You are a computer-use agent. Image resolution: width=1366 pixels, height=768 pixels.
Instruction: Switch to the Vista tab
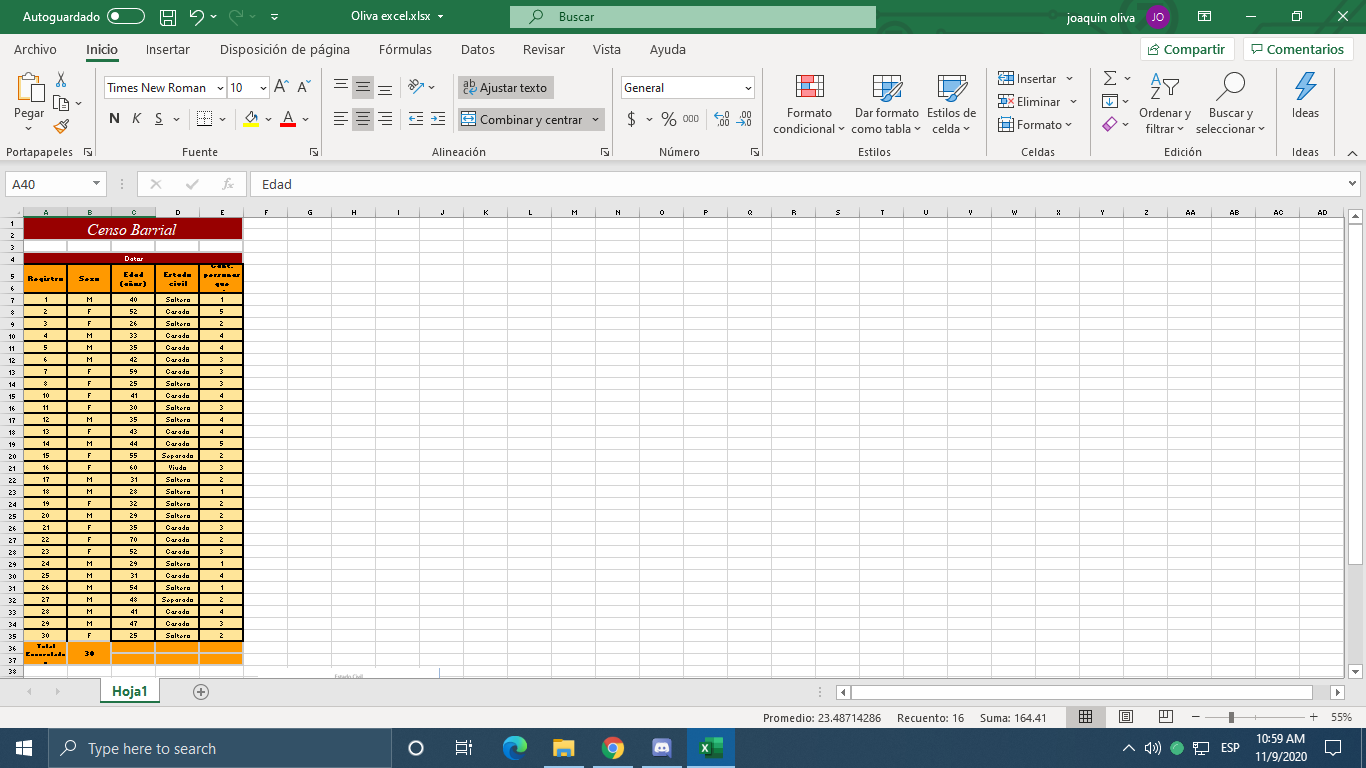(x=607, y=49)
